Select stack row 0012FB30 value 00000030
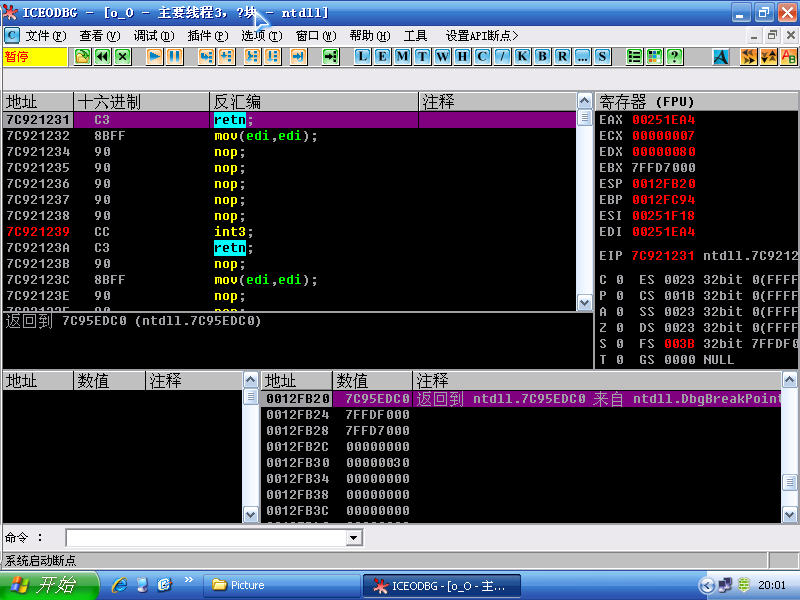Image resolution: width=800 pixels, height=600 pixels. pyautogui.click(x=378, y=463)
